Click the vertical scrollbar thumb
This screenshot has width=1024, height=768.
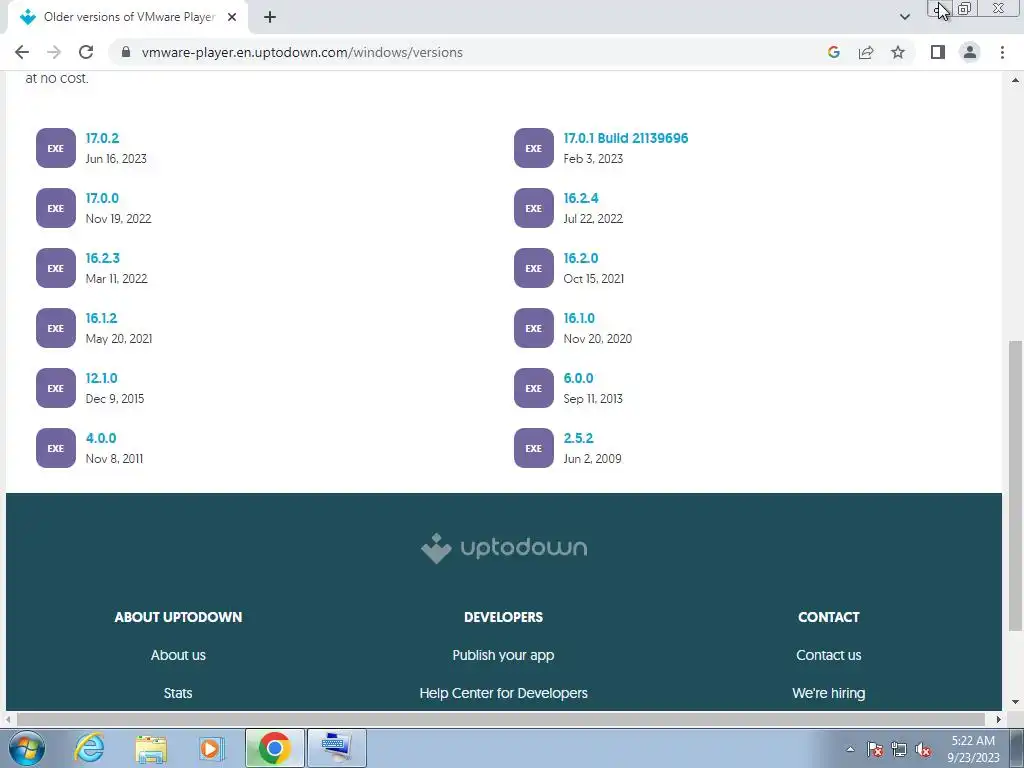point(1016,485)
